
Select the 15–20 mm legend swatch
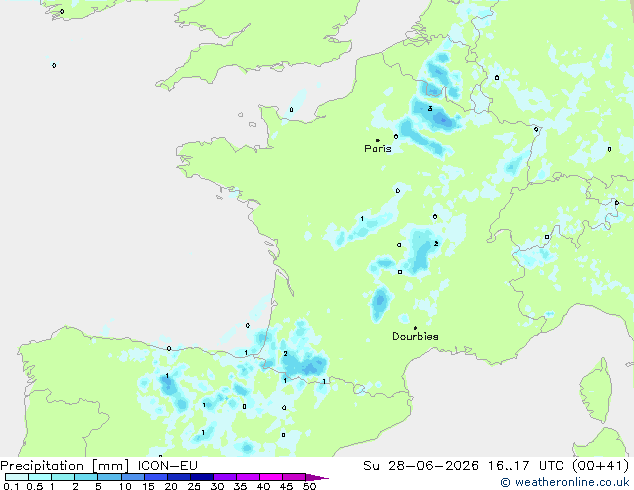156,477
